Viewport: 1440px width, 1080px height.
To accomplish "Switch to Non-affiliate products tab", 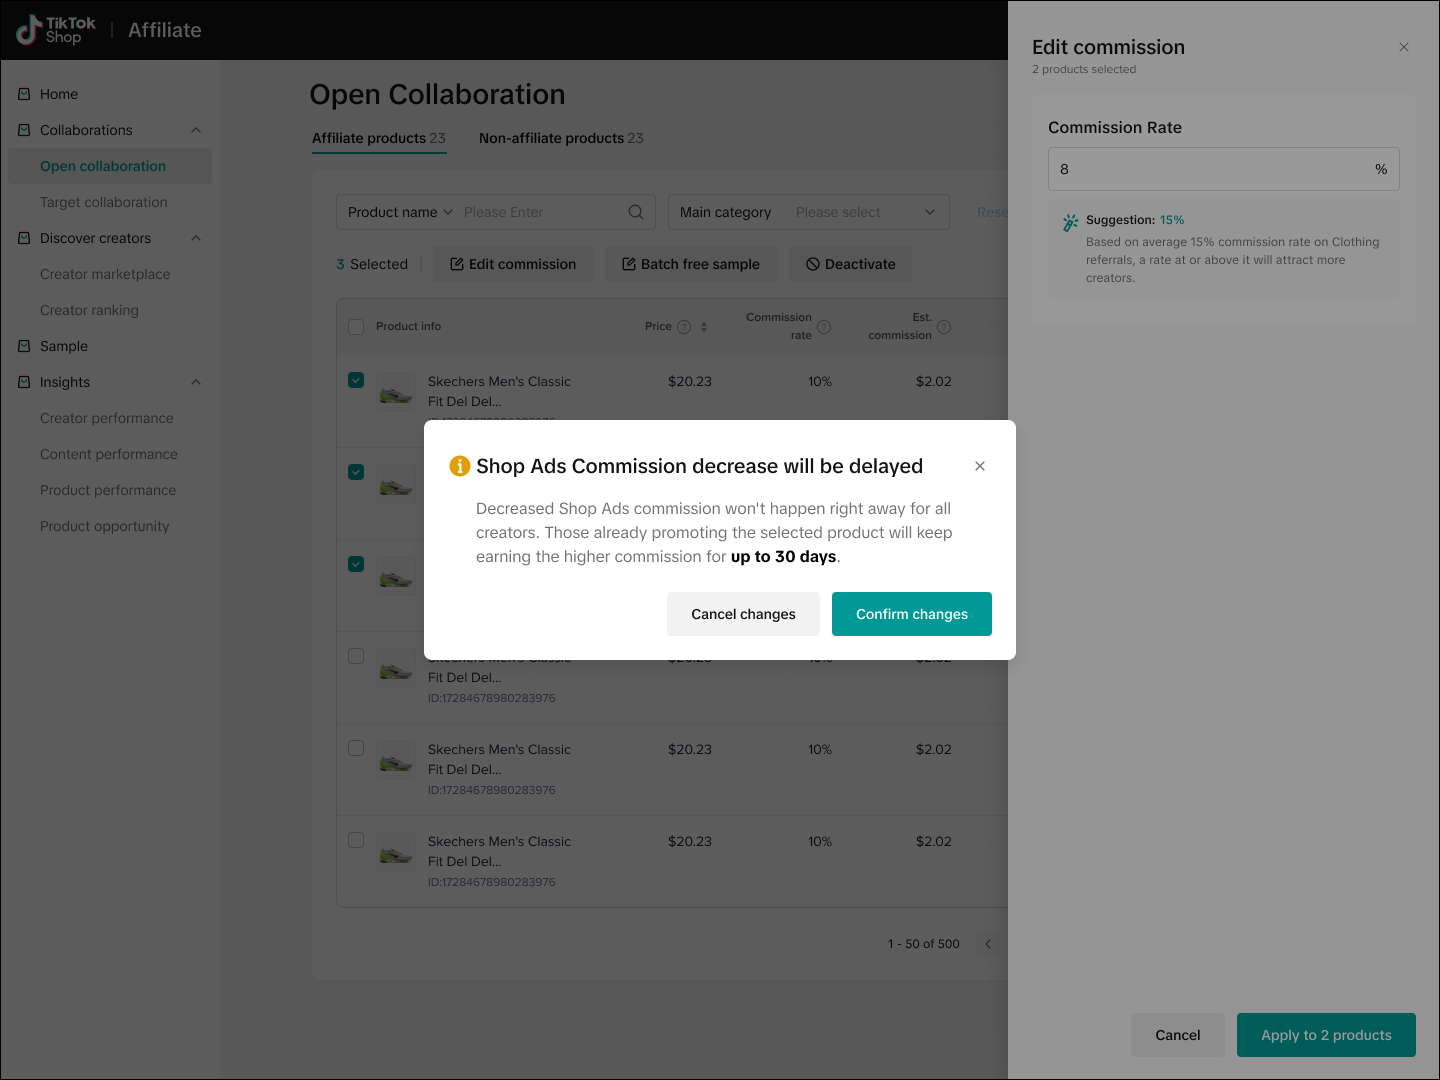I will click(560, 138).
